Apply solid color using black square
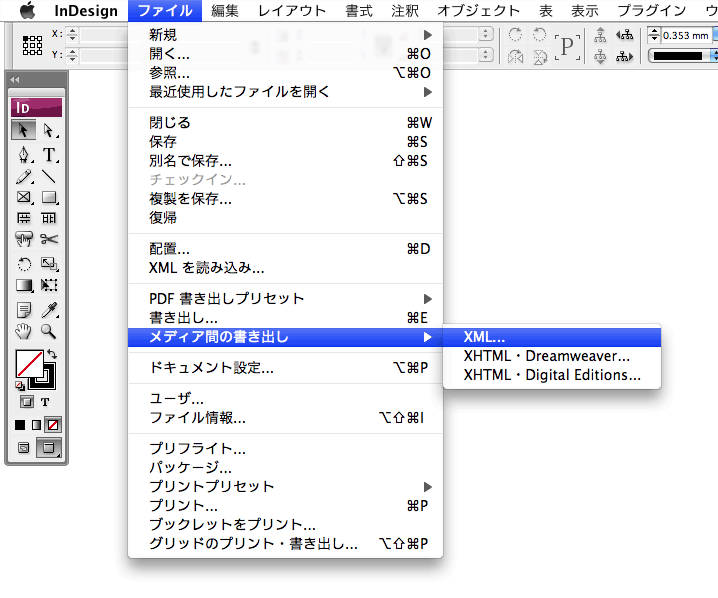This screenshot has width=718, height=598. 20,425
